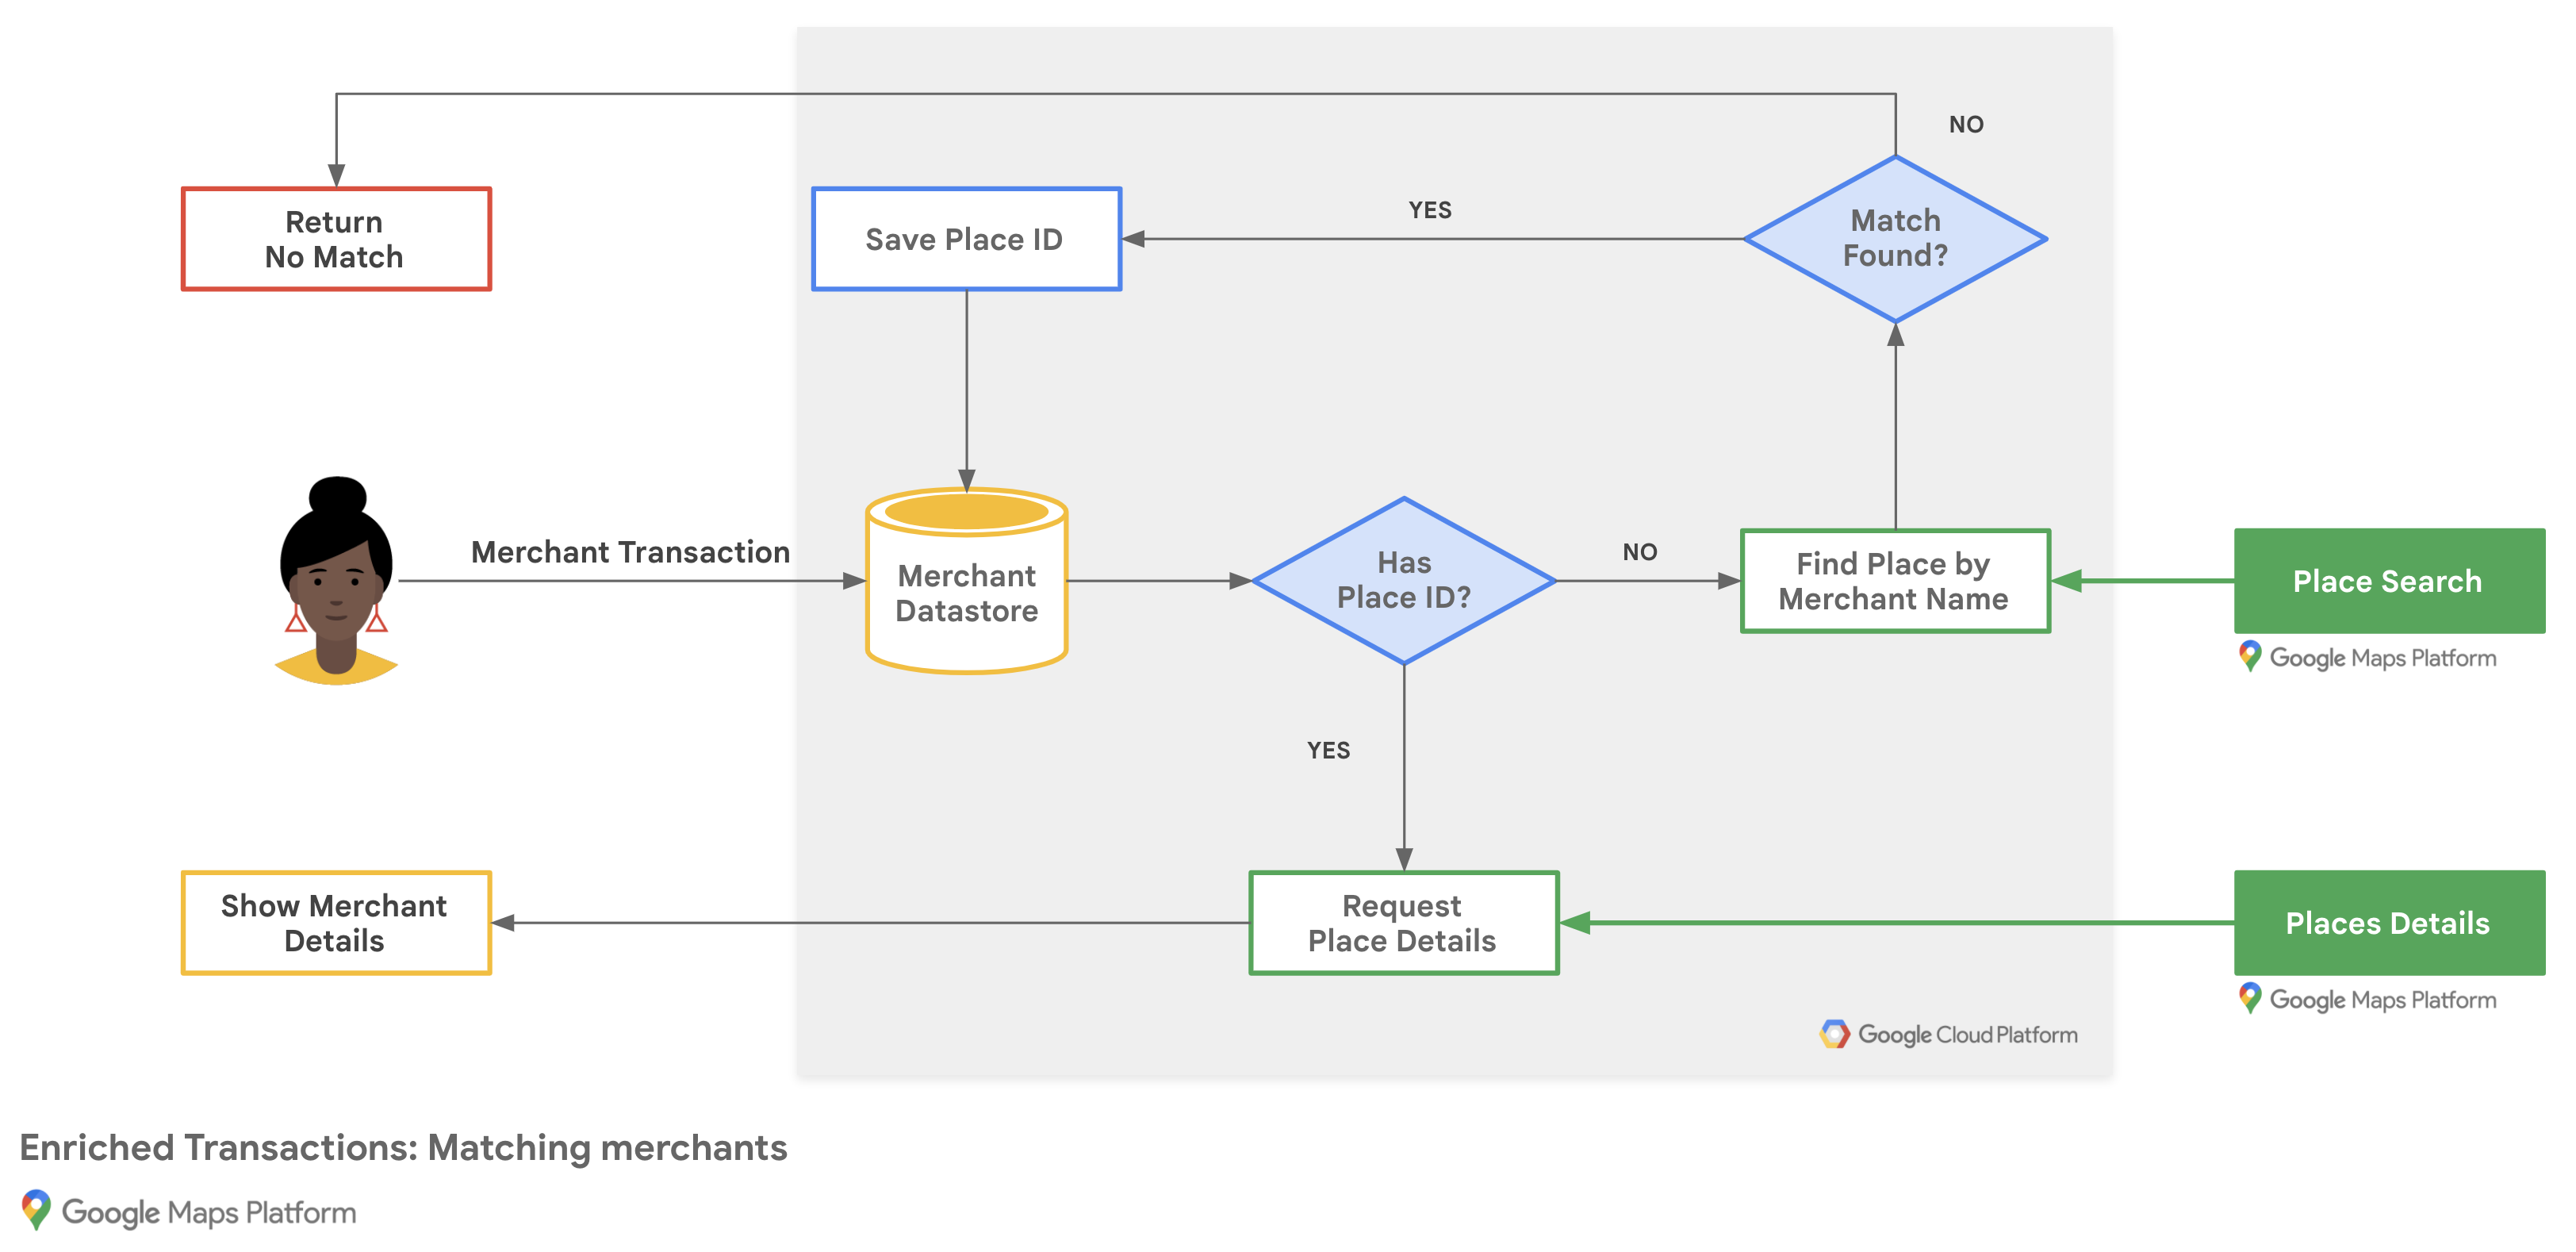Click the Save Place ID box
The width and height of the screenshot is (2576, 1252).
(966, 239)
